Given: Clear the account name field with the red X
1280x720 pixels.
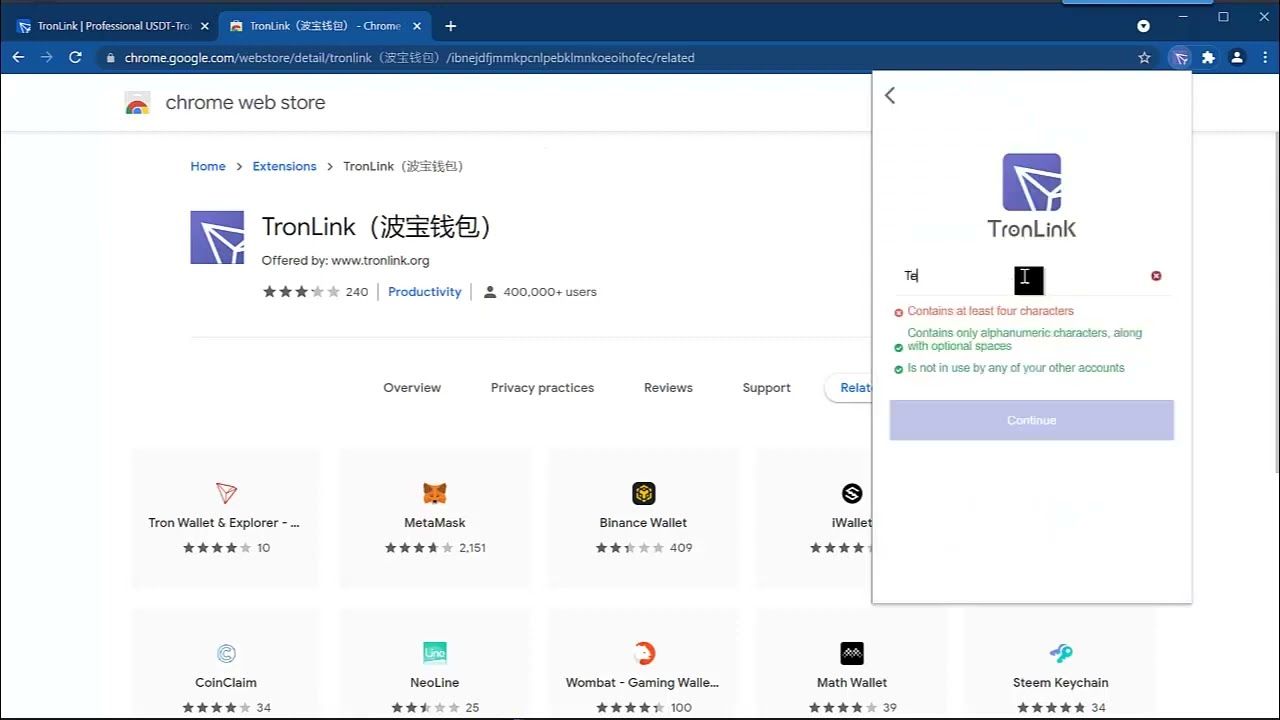Looking at the screenshot, I should (x=1156, y=276).
